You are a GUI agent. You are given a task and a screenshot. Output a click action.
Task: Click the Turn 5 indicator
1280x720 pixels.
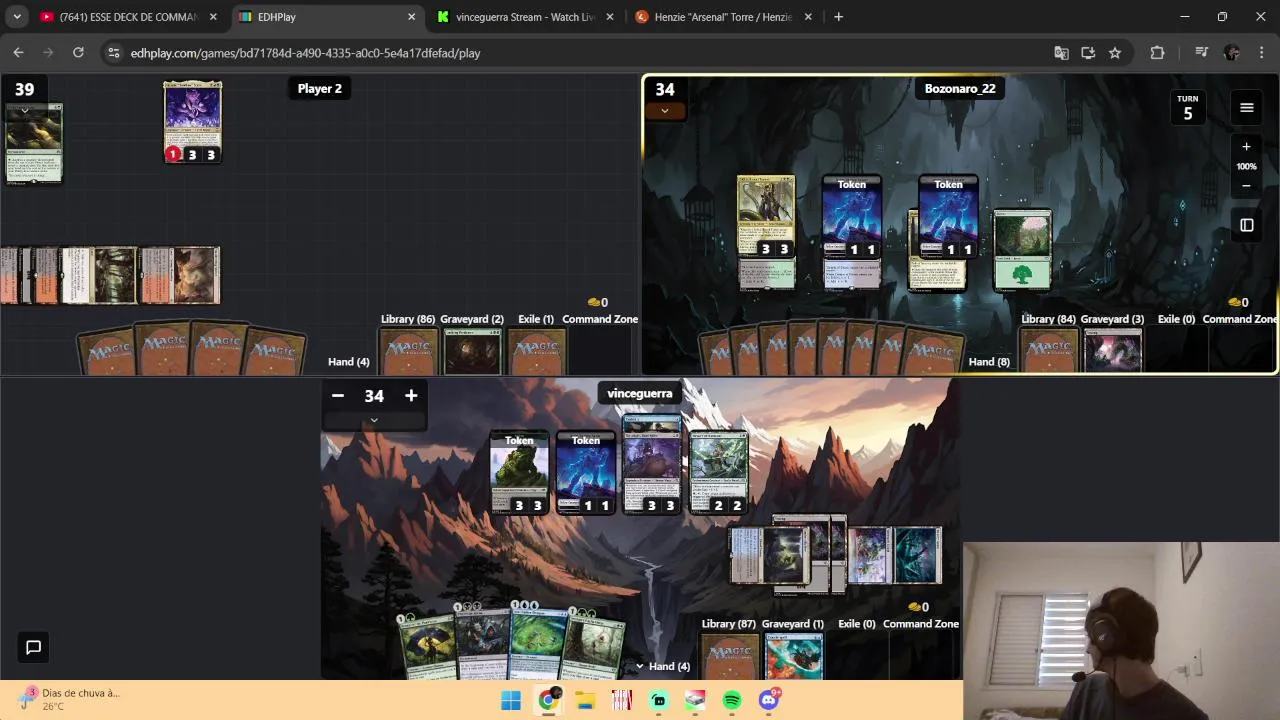(x=1187, y=108)
